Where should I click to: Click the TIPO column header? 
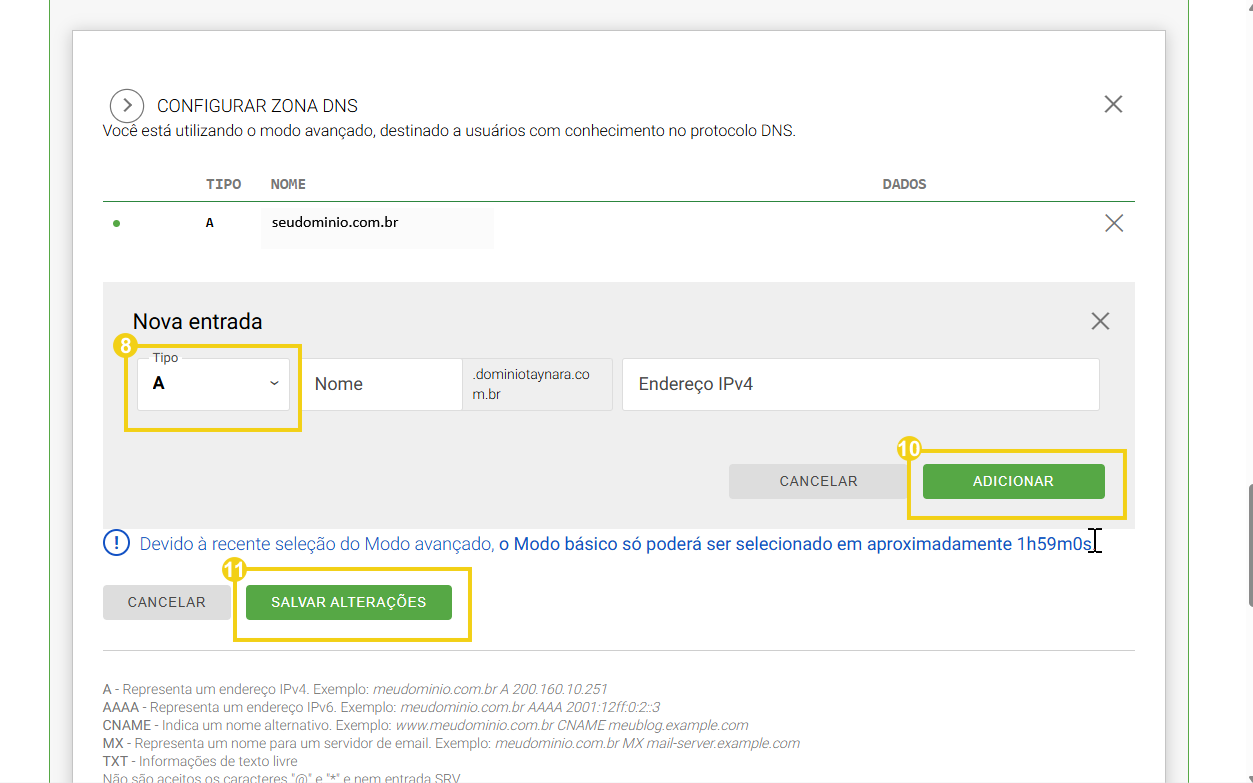[x=223, y=184]
